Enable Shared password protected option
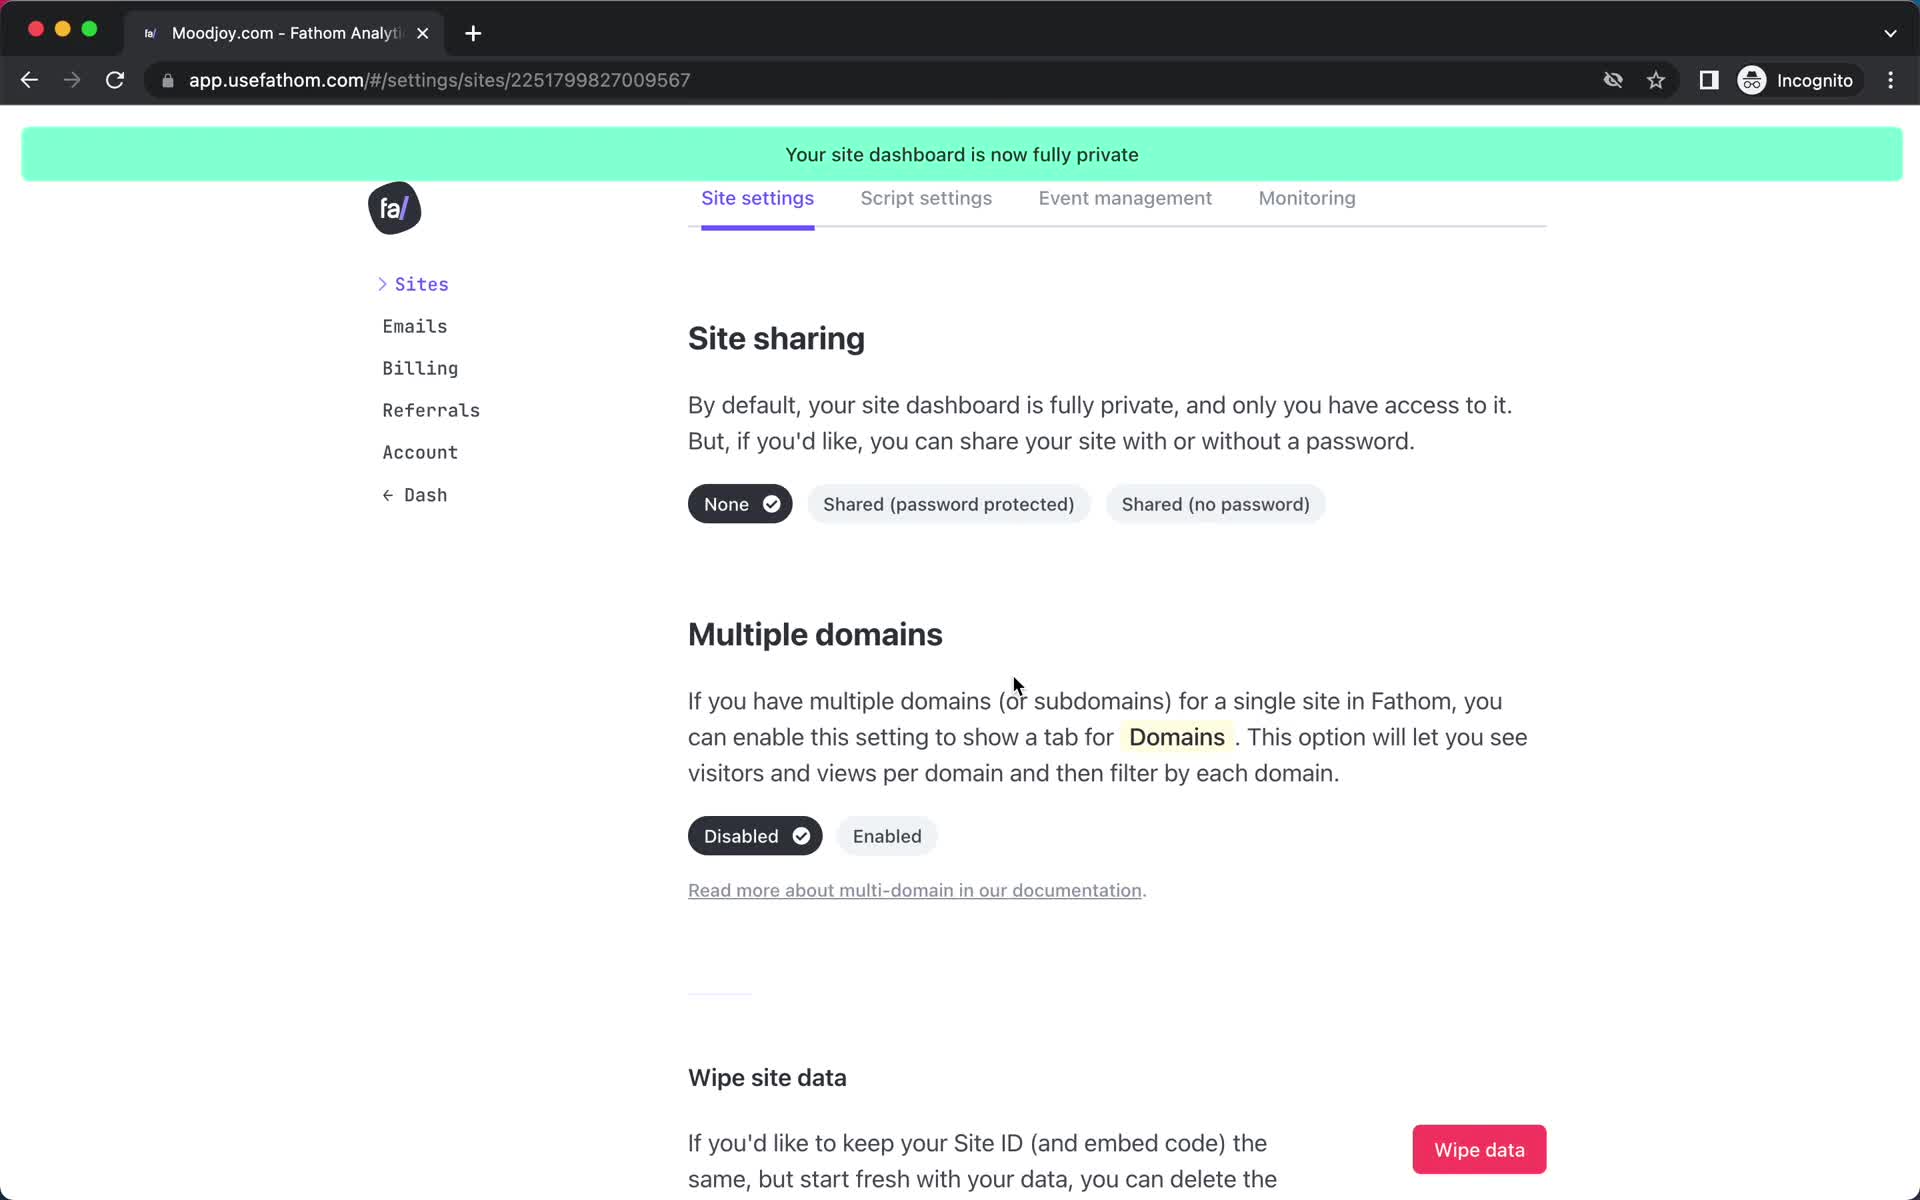The width and height of the screenshot is (1920, 1200). click(948, 503)
